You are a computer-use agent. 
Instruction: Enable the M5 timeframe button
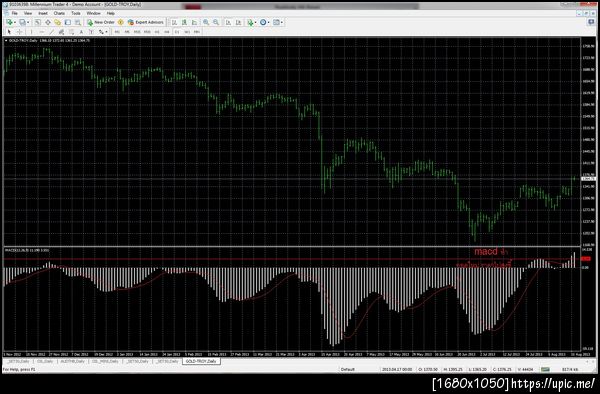[x=127, y=32]
